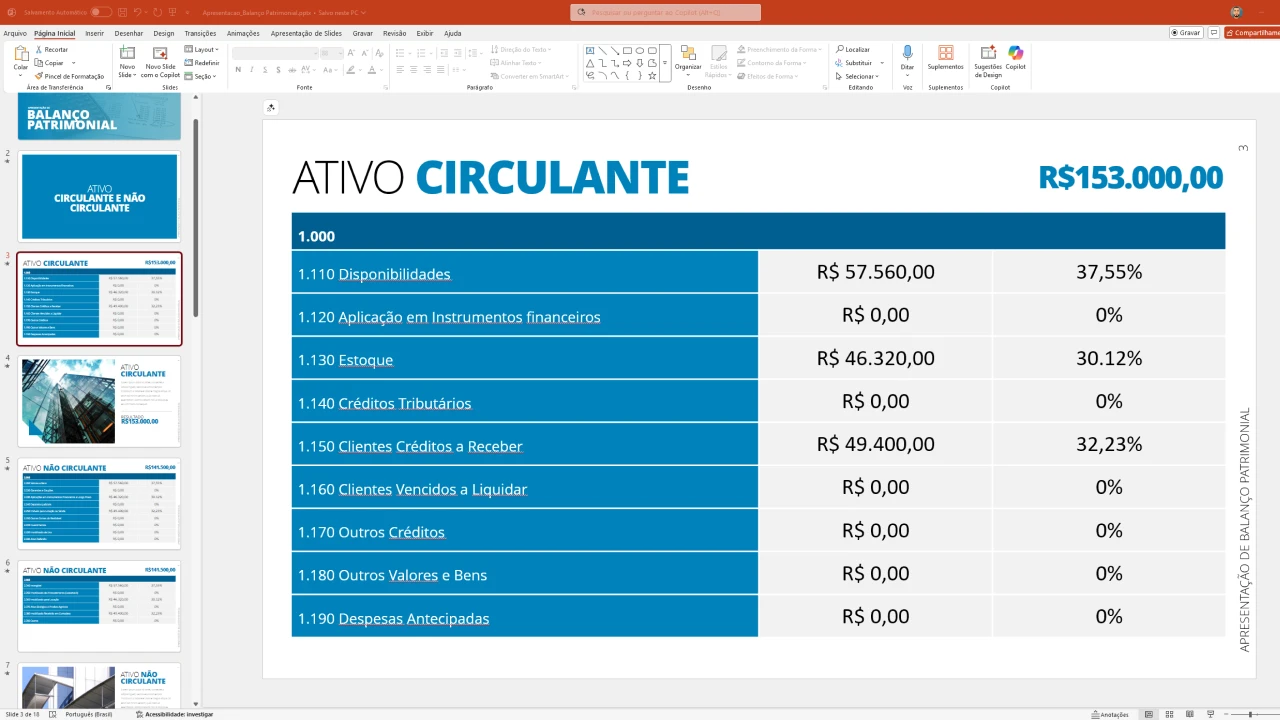The image size is (1280, 720).
Task: Expand the Selecionar dropdown
Action: (857, 76)
